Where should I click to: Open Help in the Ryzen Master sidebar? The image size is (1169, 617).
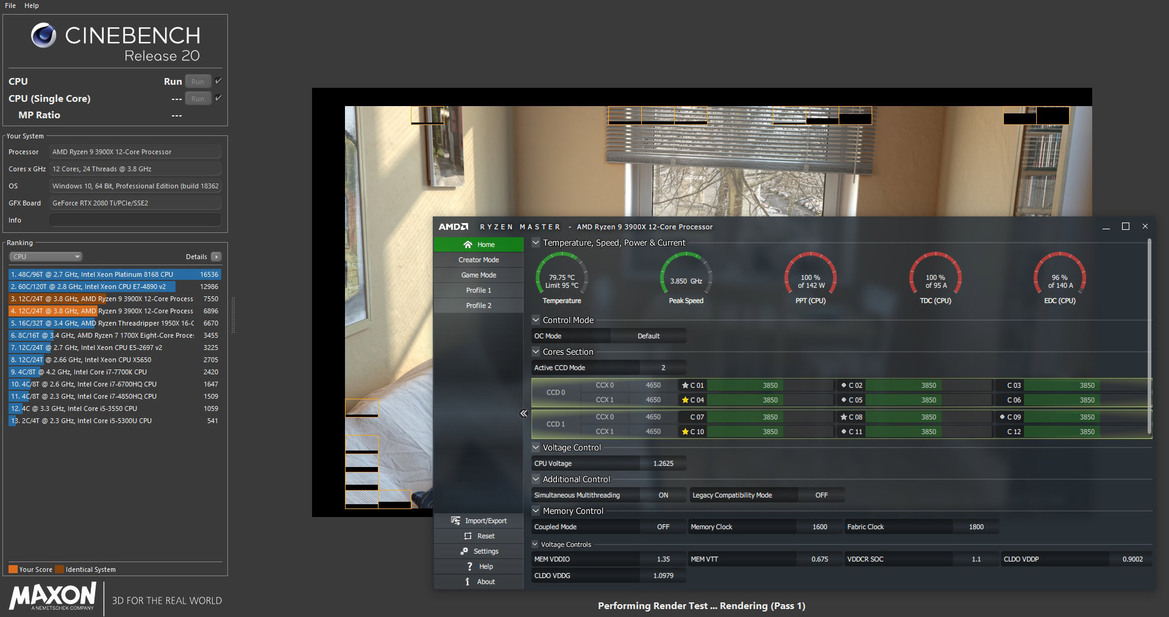point(478,566)
